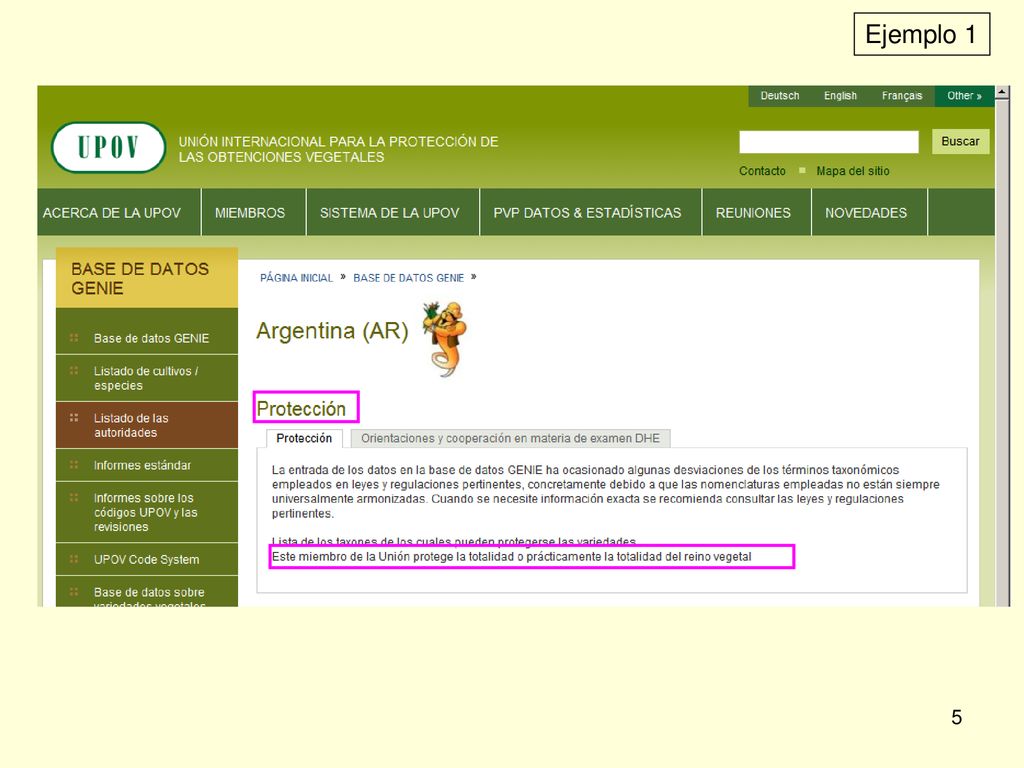Switch language to Deutsch
The height and width of the screenshot is (768, 1024).
coord(779,96)
